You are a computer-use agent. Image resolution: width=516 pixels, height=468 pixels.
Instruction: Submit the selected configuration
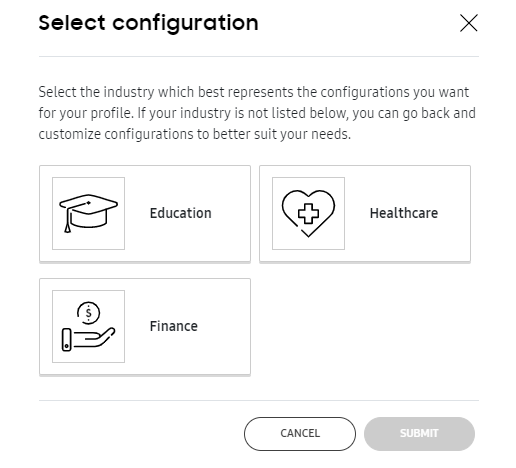click(419, 434)
